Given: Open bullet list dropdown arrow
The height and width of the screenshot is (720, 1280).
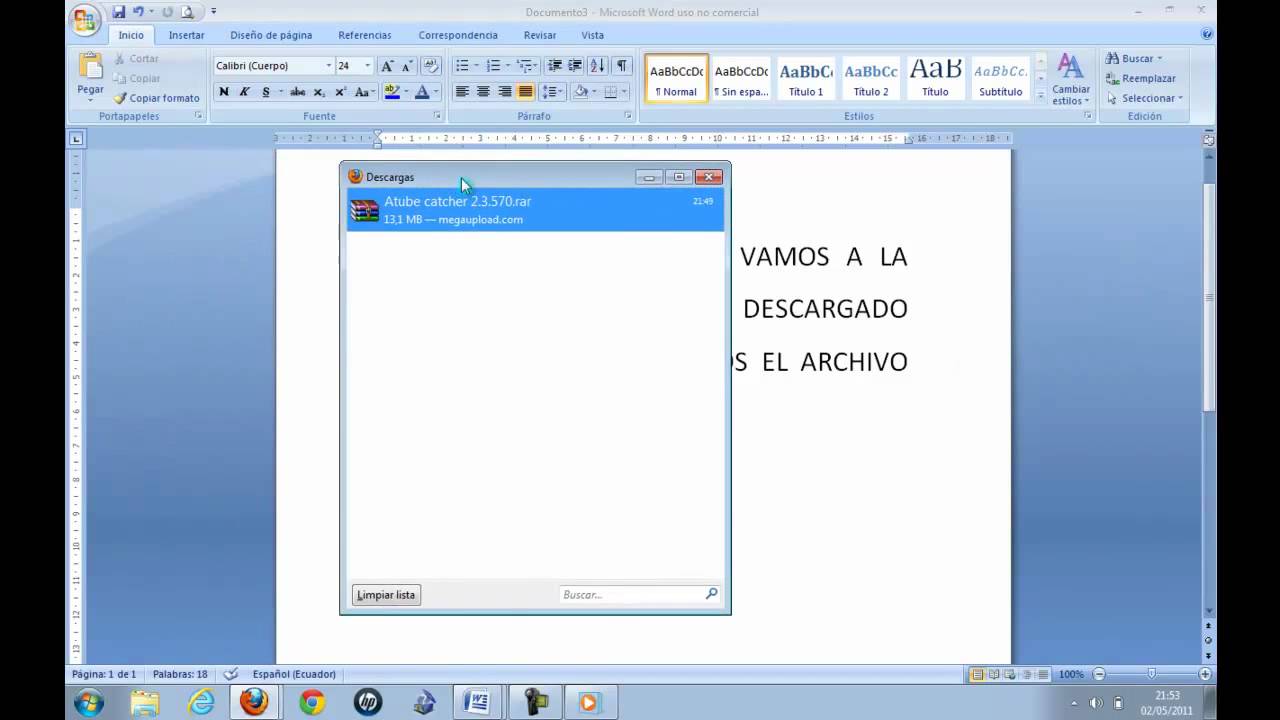Looking at the screenshot, I should click(475, 66).
